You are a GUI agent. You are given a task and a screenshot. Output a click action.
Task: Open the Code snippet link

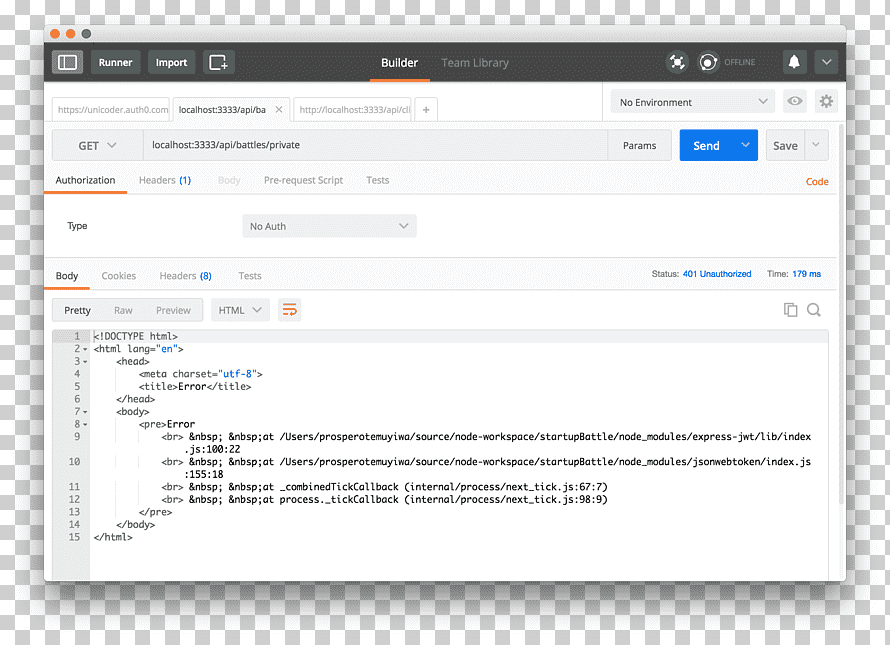(817, 182)
